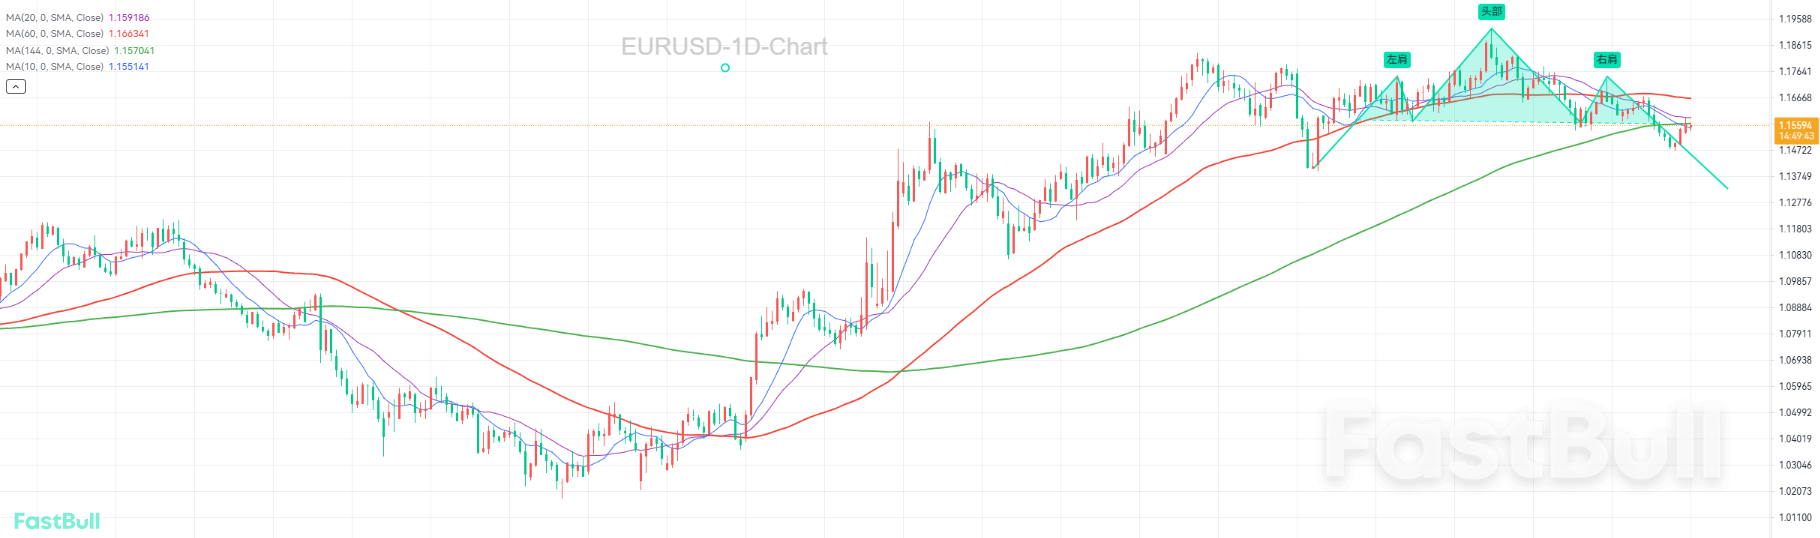This screenshot has width=1820, height=538.
Task: Collapse the indicator legend with the chevron button
Action: (x=16, y=87)
